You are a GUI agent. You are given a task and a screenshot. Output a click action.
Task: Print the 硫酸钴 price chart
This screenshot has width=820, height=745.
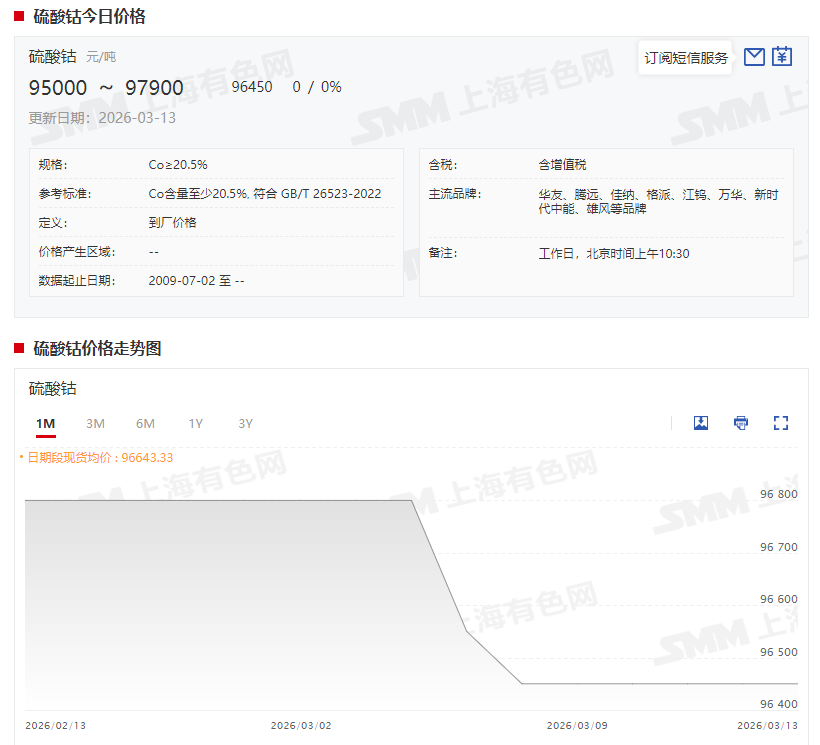[741, 423]
